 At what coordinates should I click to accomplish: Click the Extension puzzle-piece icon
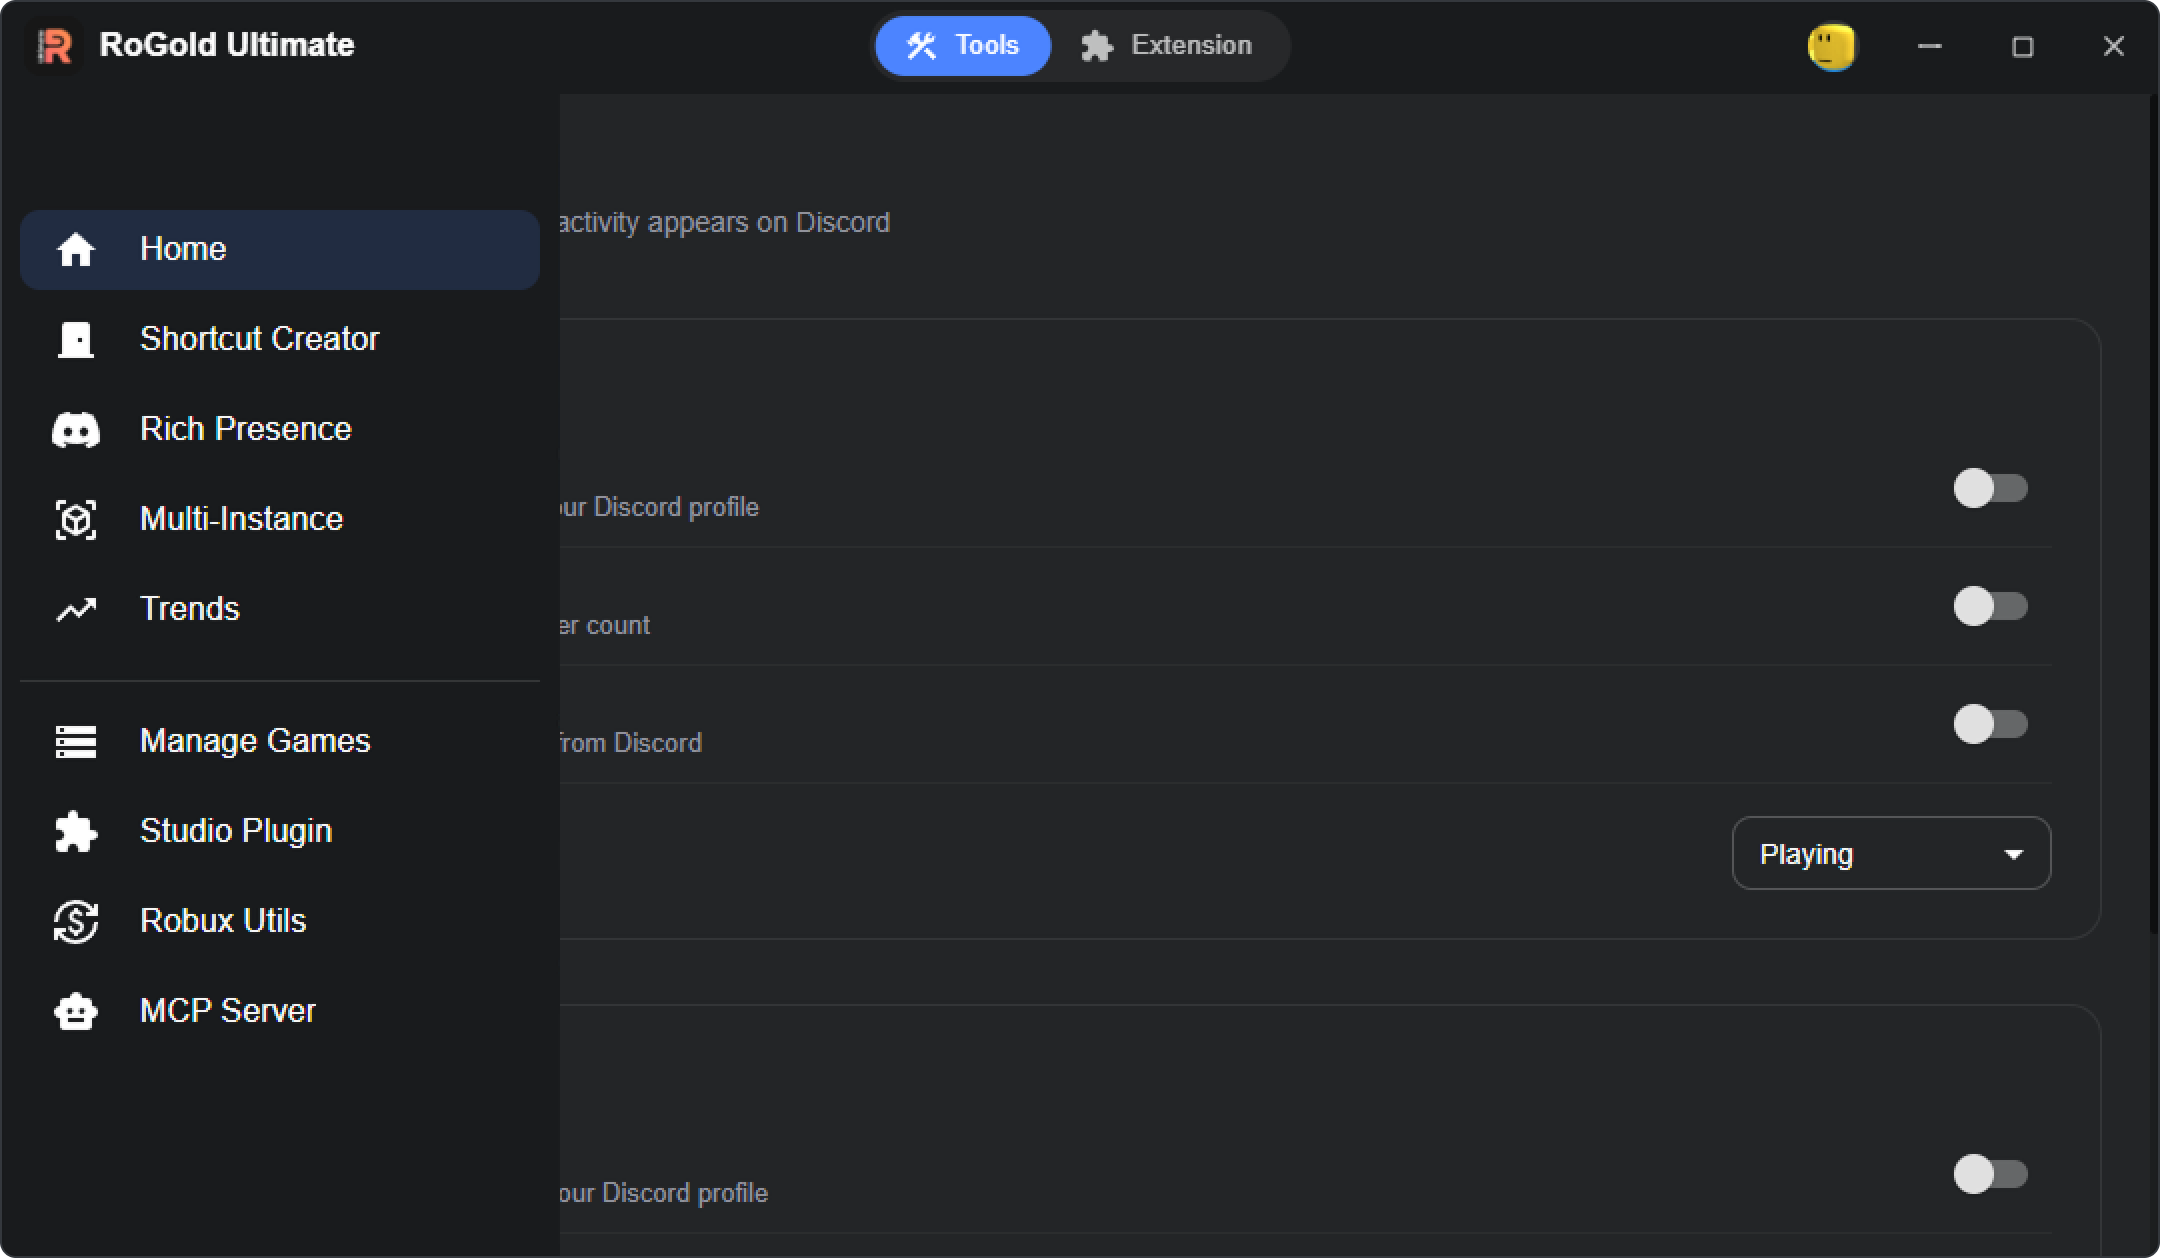click(x=1097, y=46)
